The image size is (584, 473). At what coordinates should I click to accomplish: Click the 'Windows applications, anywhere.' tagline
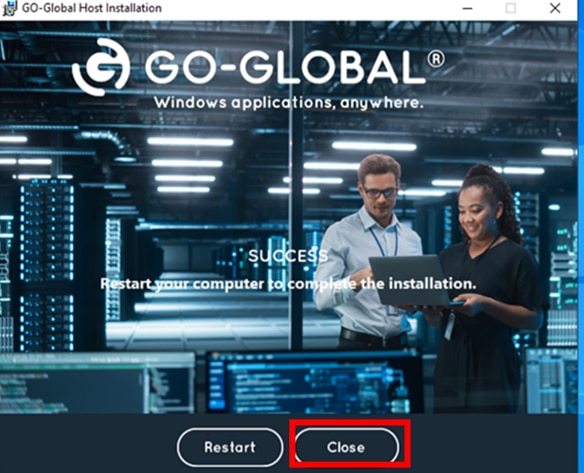tap(289, 103)
